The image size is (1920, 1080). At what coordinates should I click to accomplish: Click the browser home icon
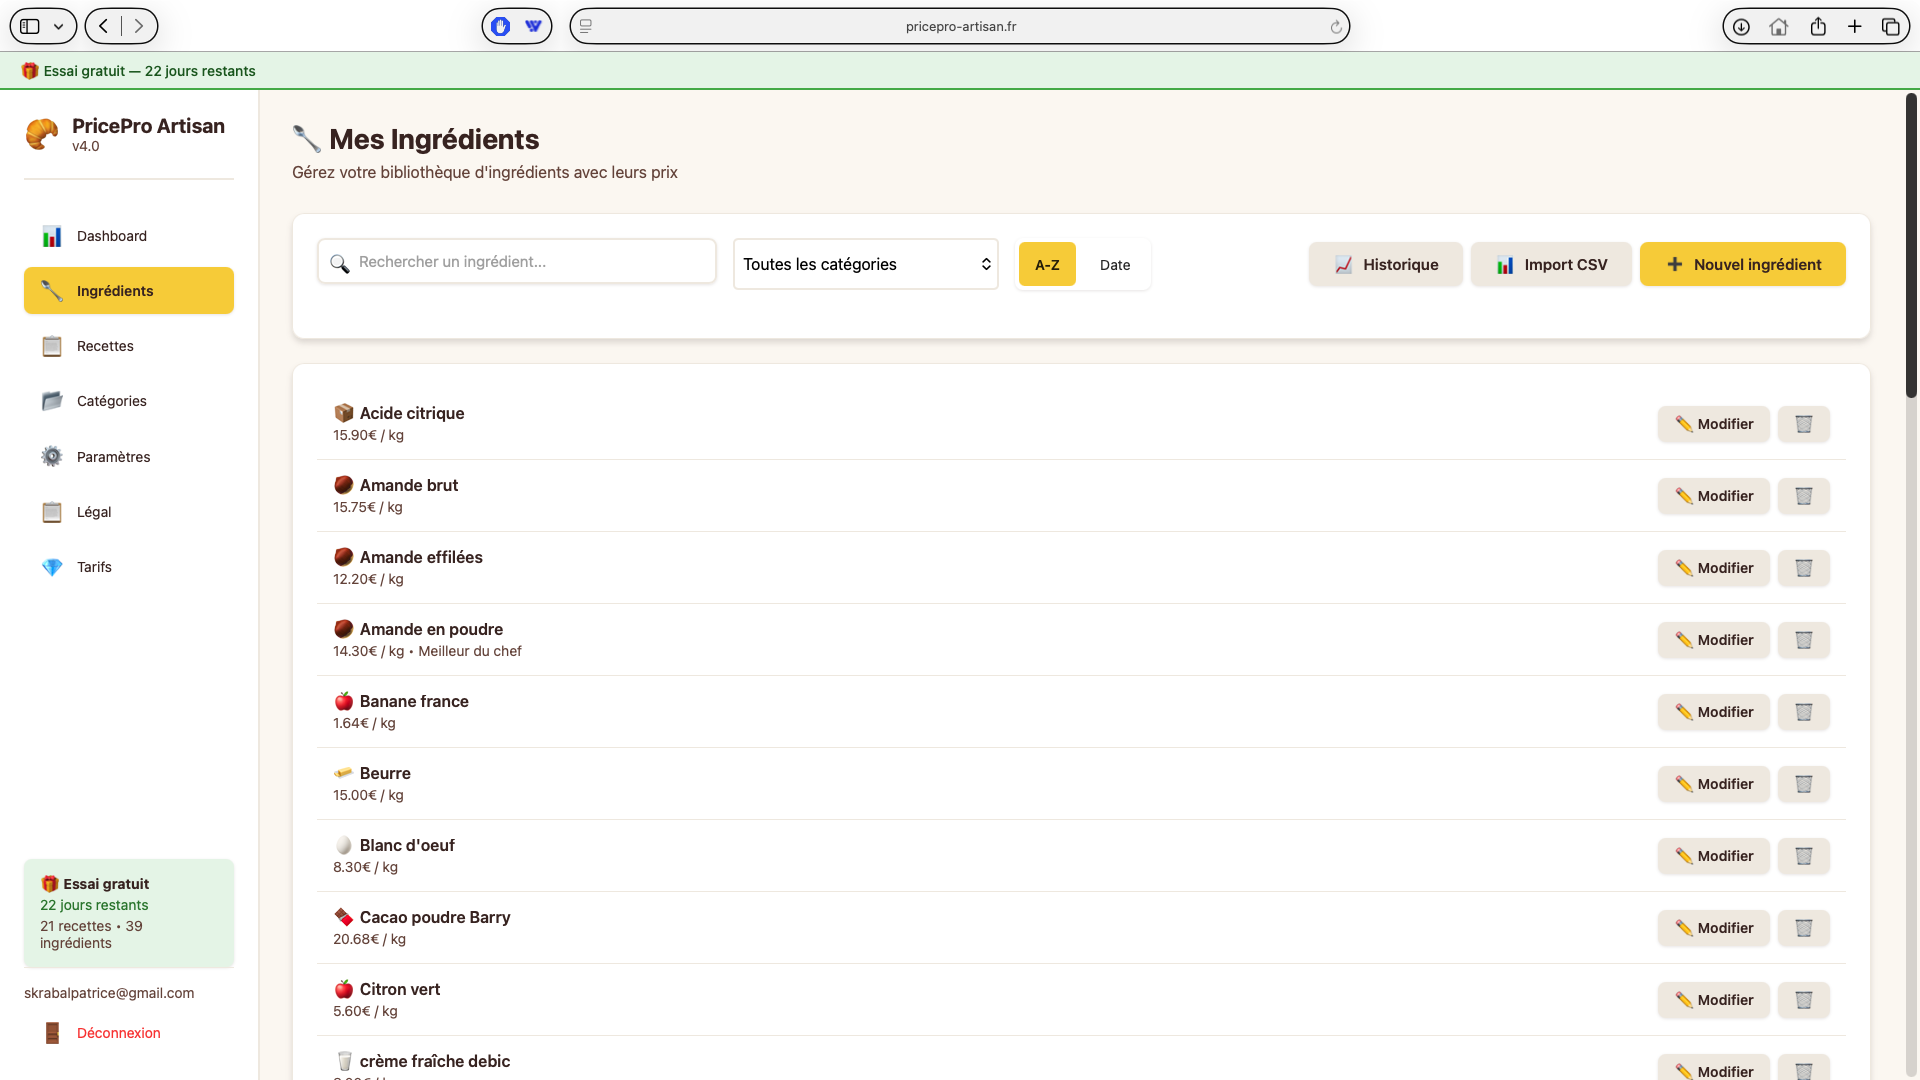pos(1779,27)
